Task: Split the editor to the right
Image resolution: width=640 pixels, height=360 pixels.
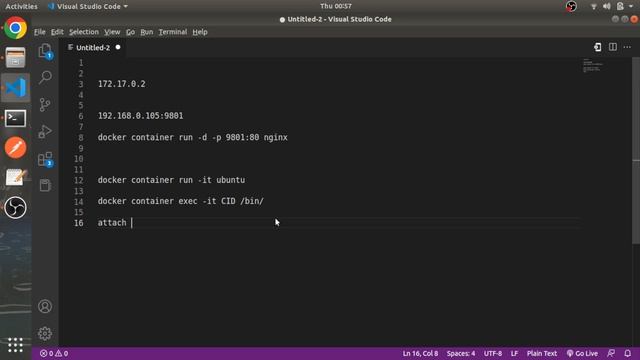Action: (x=613, y=47)
